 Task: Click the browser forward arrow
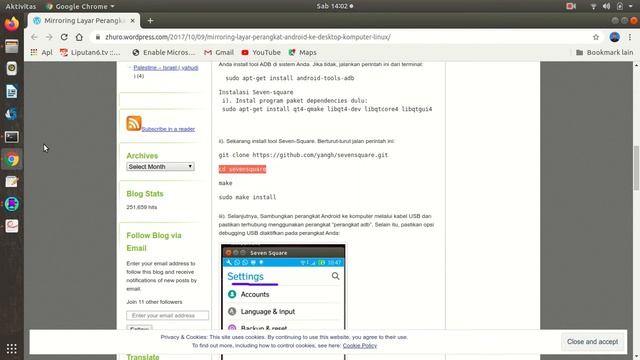pos(49,37)
